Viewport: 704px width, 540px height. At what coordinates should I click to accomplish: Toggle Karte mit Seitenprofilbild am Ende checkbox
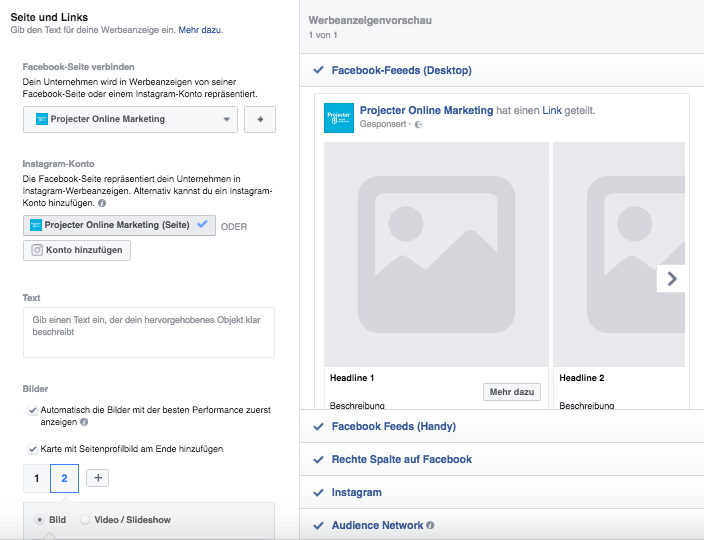[x=32, y=449]
